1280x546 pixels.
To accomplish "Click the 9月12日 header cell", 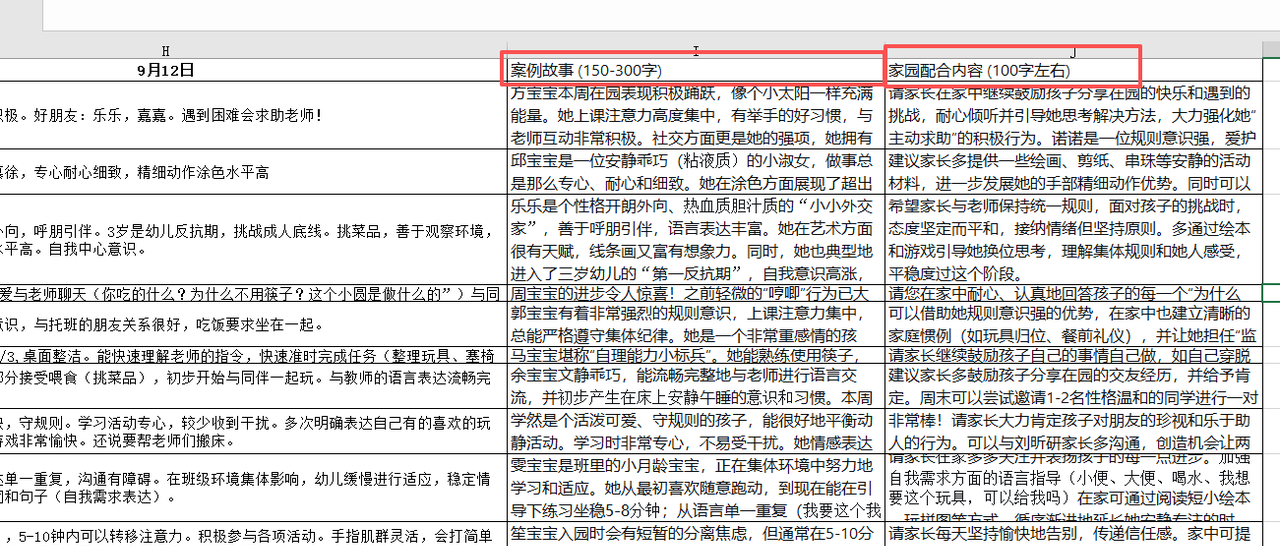I will point(165,70).
